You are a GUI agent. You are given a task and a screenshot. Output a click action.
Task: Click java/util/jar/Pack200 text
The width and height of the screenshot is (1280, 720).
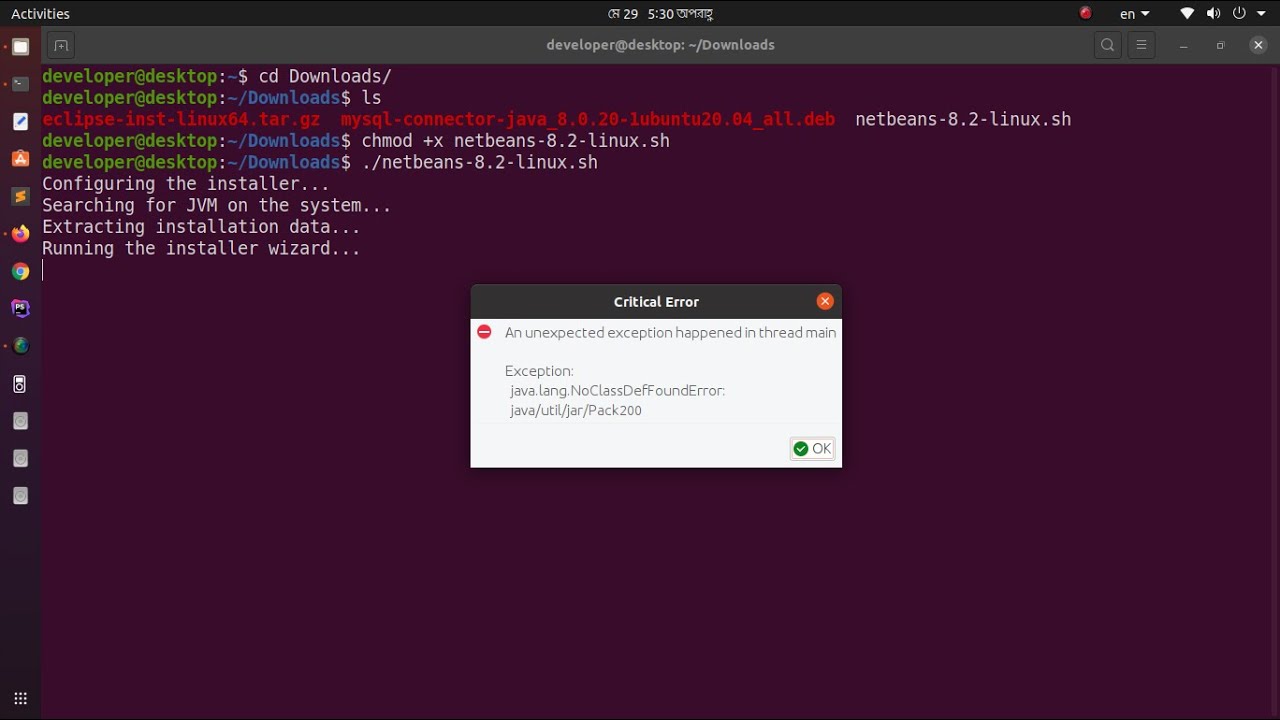[x=576, y=411]
